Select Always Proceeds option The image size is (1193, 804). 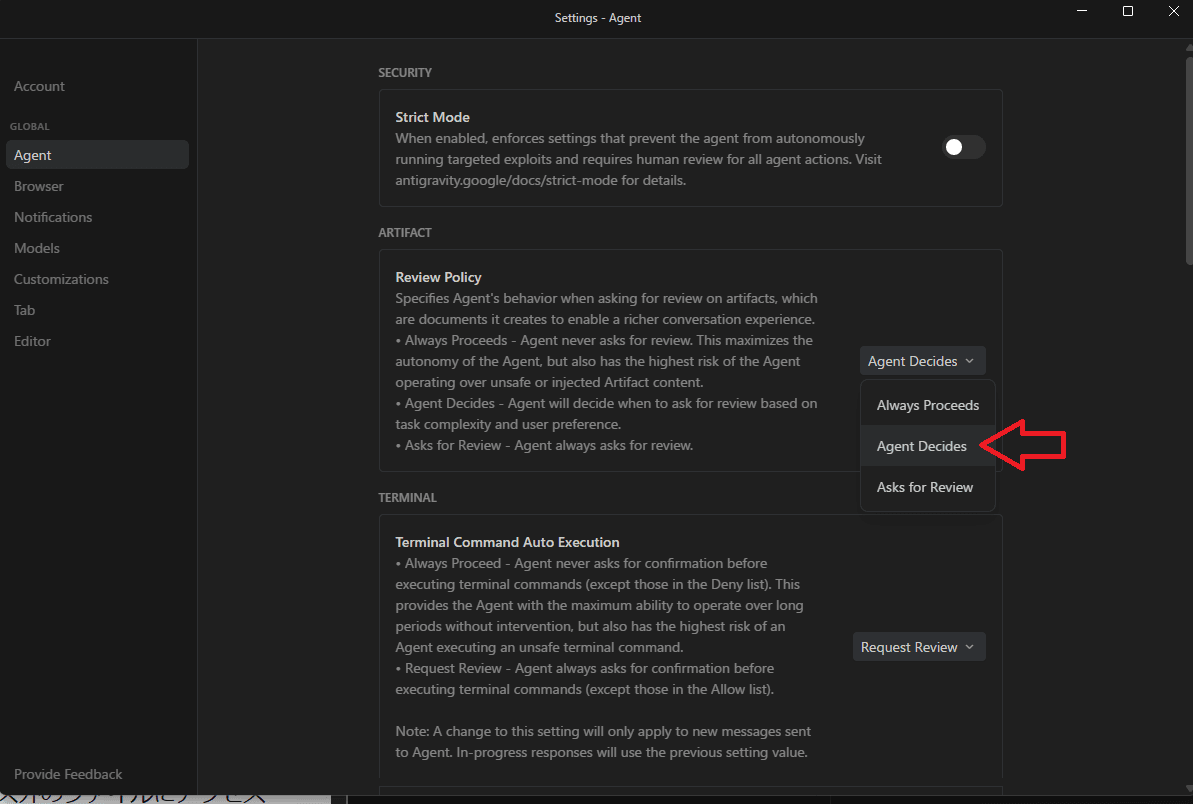pyautogui.click(x=927, y=405)
